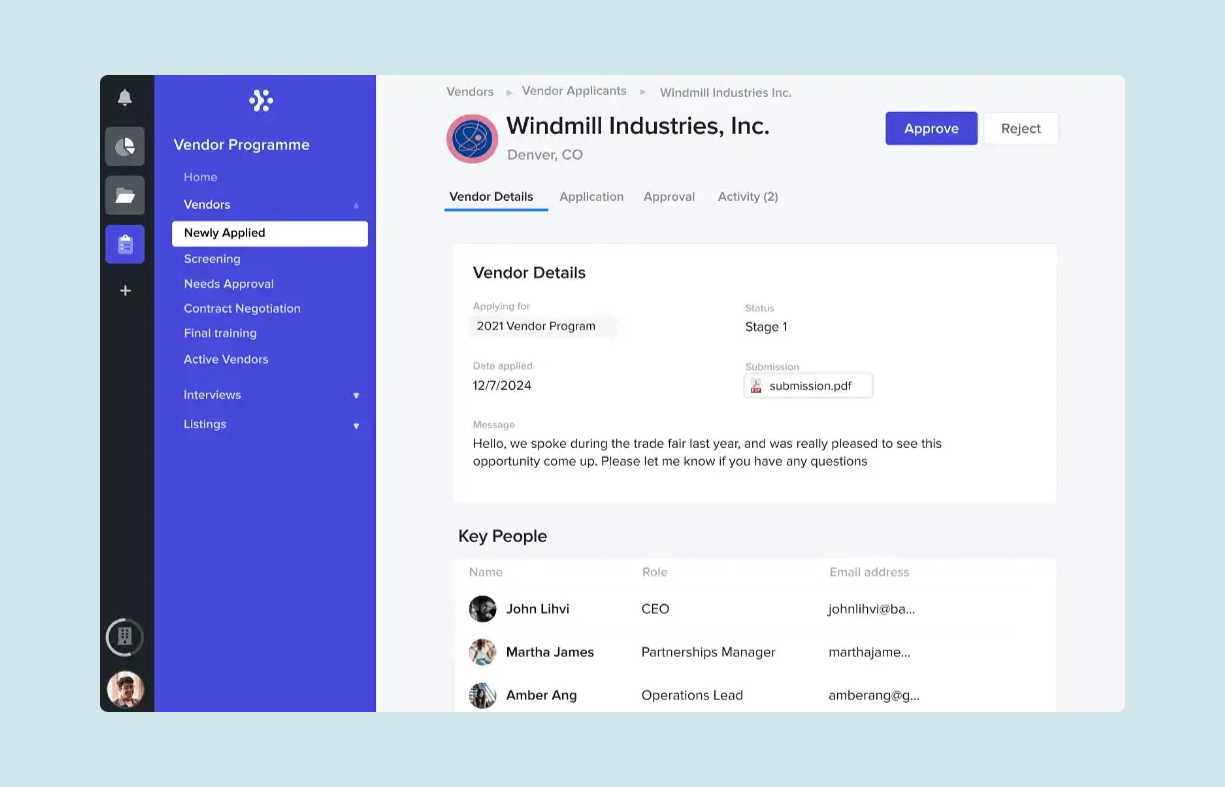Click the Vendor Programme heading

pos(241,145)
